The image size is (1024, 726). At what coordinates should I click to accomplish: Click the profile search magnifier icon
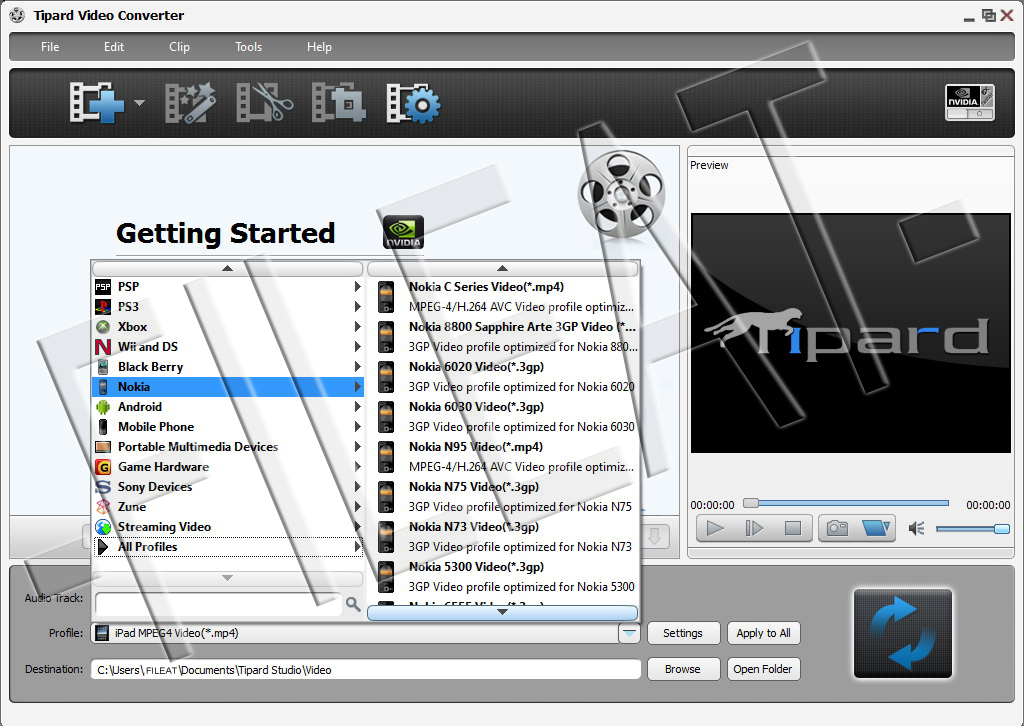[353, 604]
